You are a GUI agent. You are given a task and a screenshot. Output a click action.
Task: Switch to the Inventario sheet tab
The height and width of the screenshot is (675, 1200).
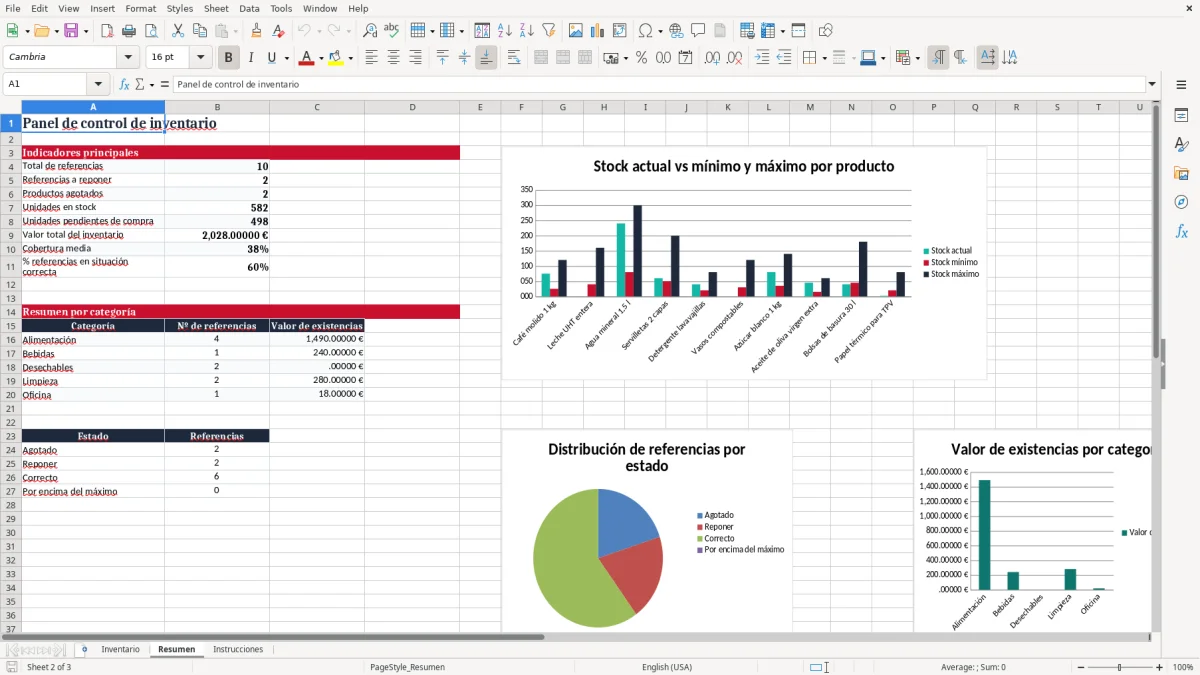120,649
